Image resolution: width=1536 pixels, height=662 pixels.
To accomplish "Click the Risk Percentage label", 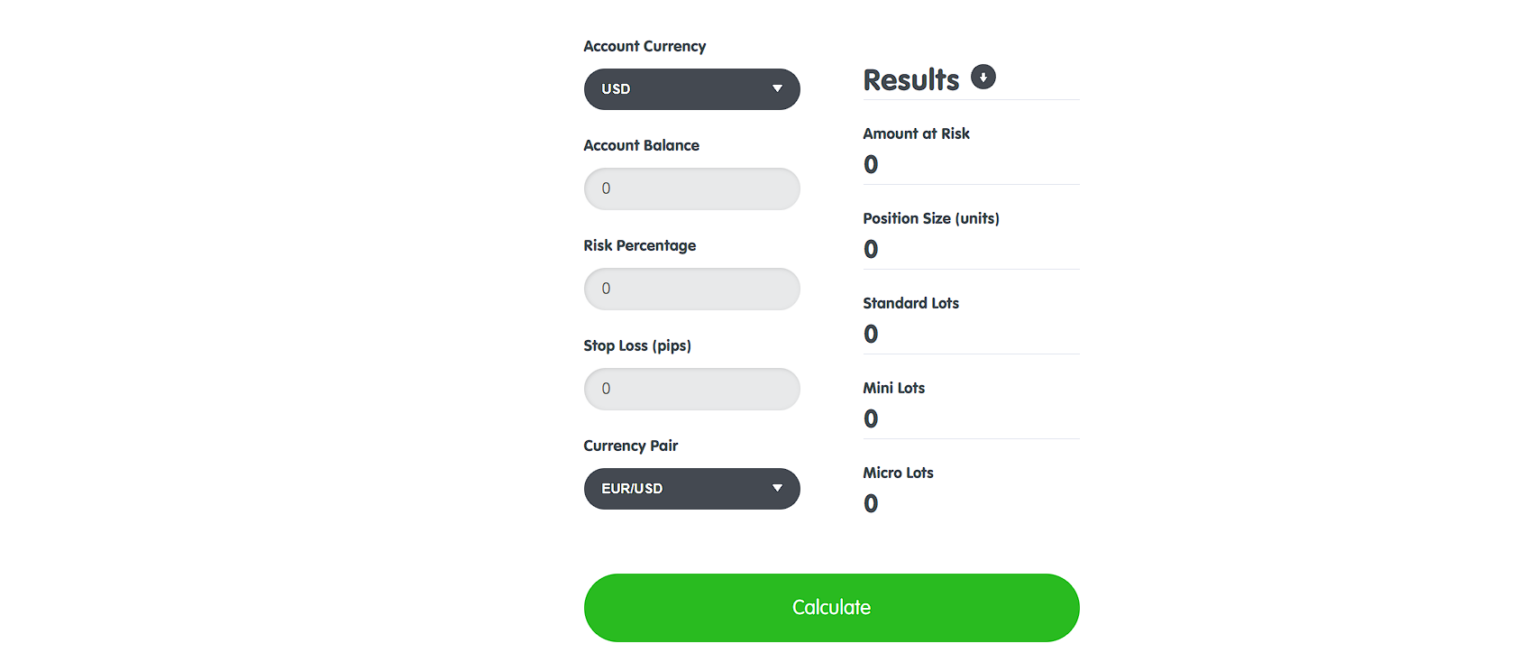I will click(639, 245).
